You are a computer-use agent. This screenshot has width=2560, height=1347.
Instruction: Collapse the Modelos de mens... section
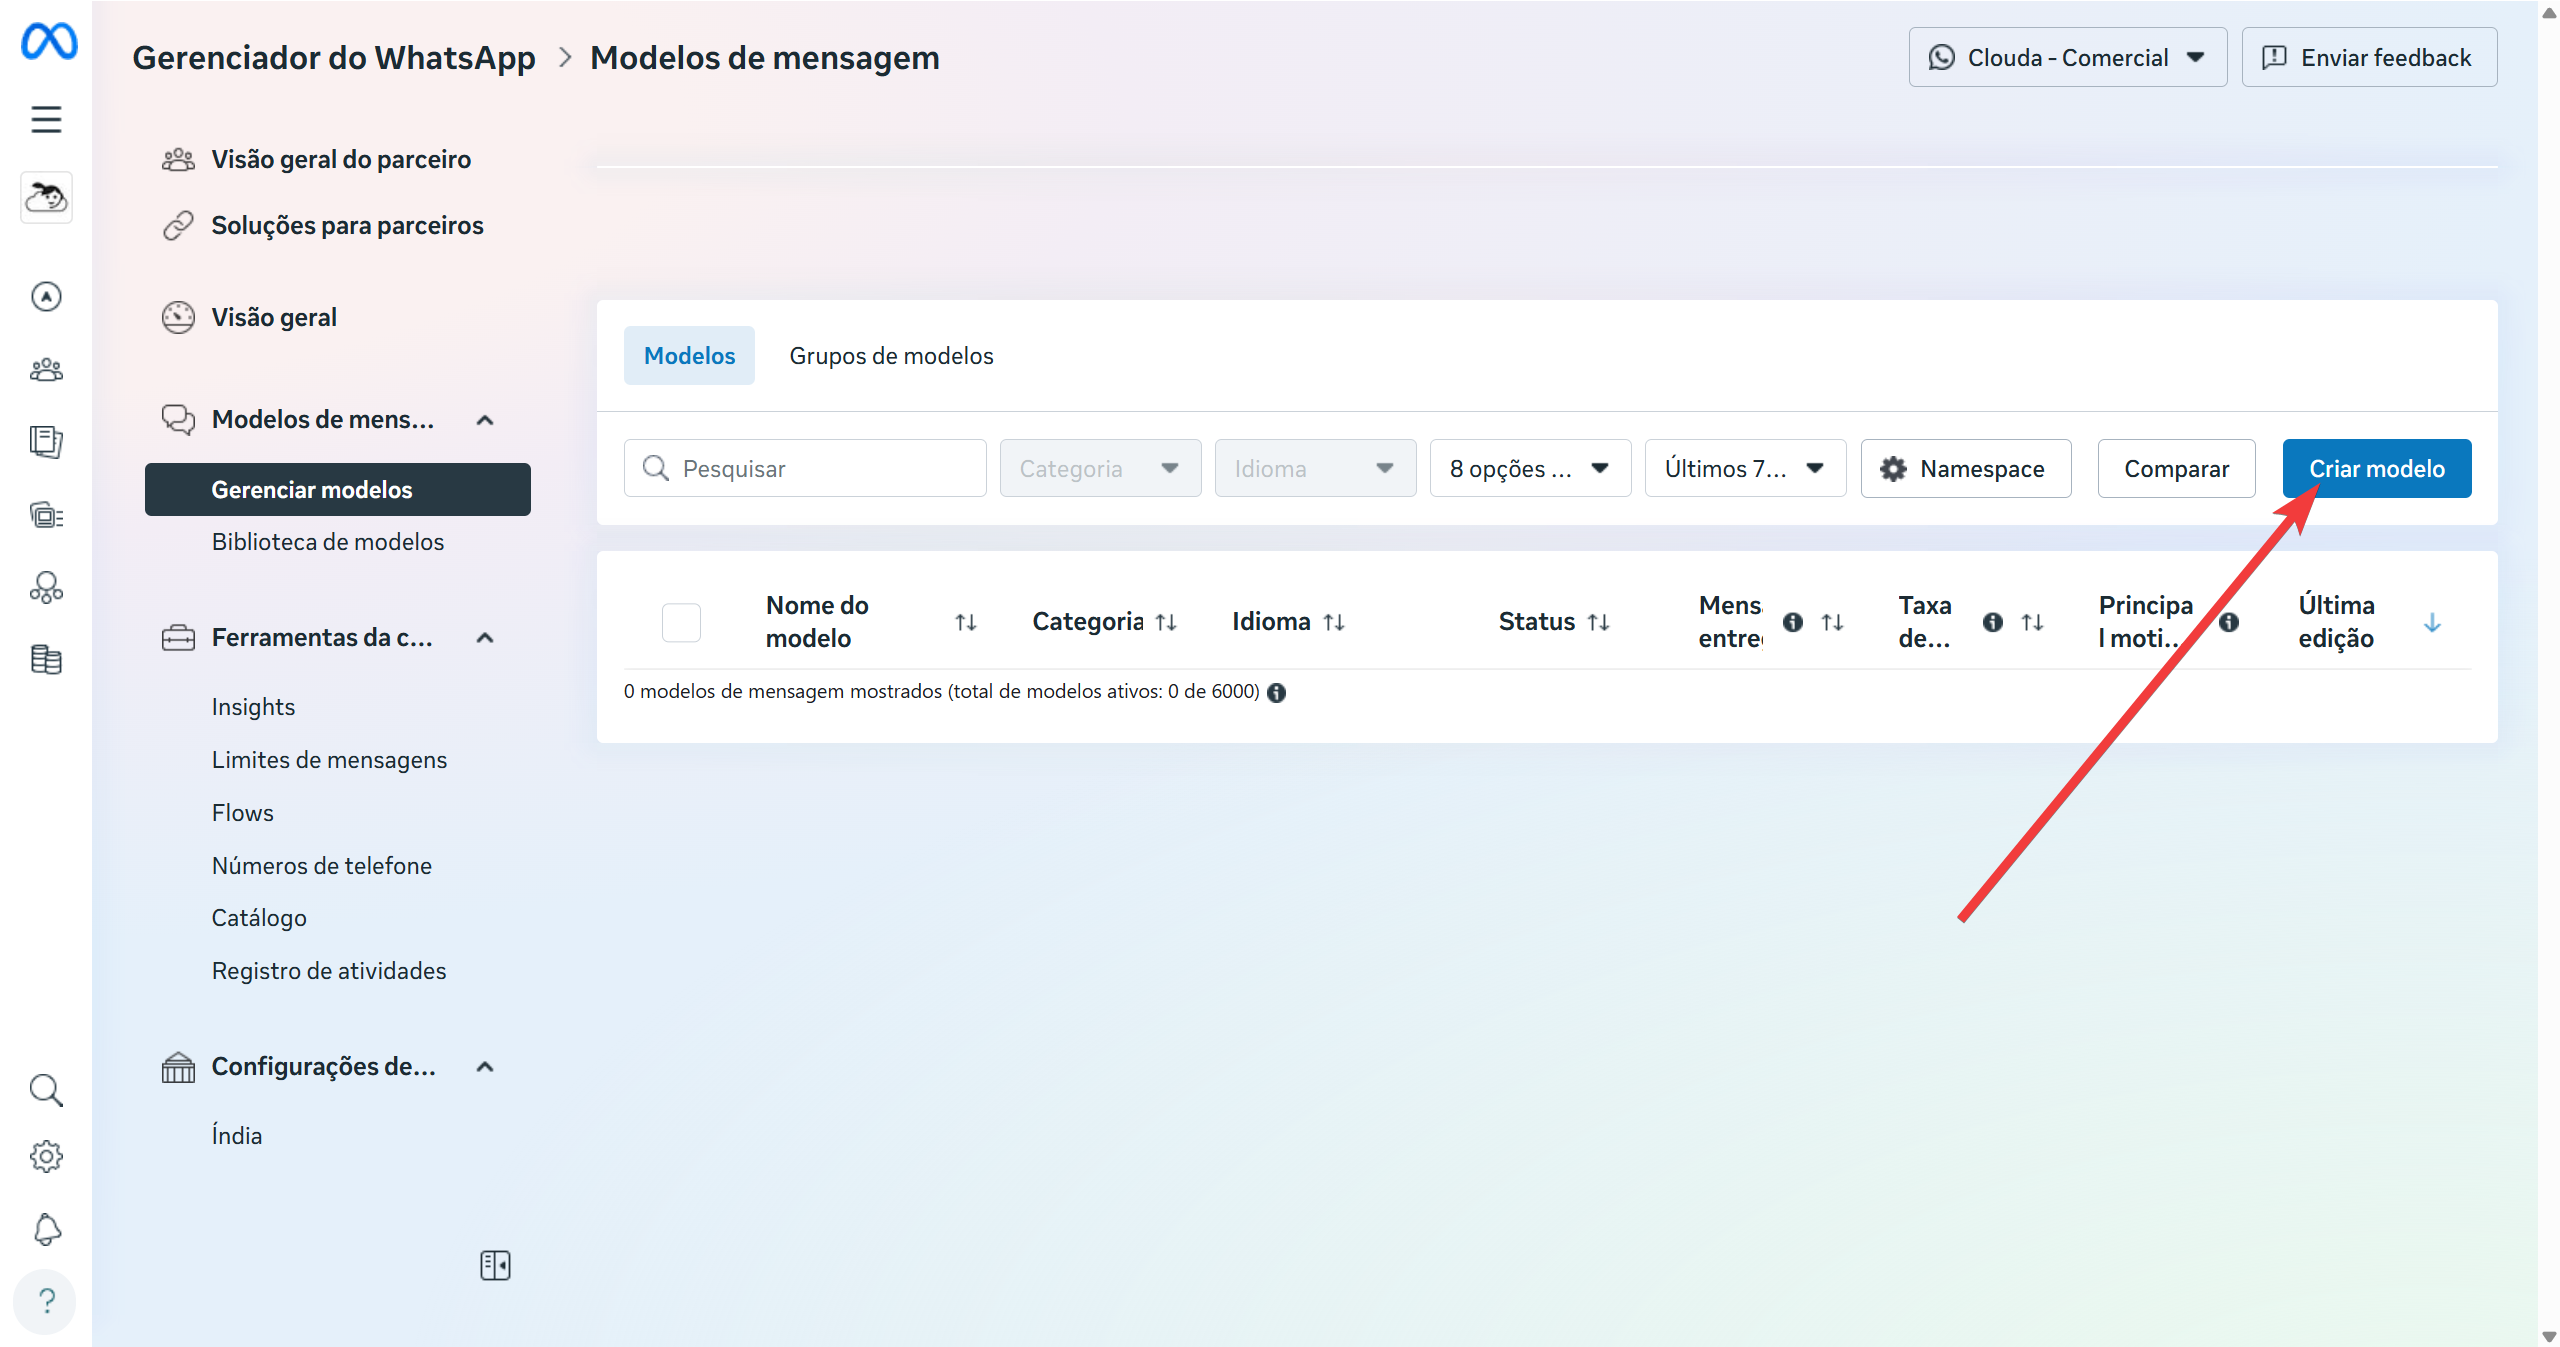tap(485, 420)
